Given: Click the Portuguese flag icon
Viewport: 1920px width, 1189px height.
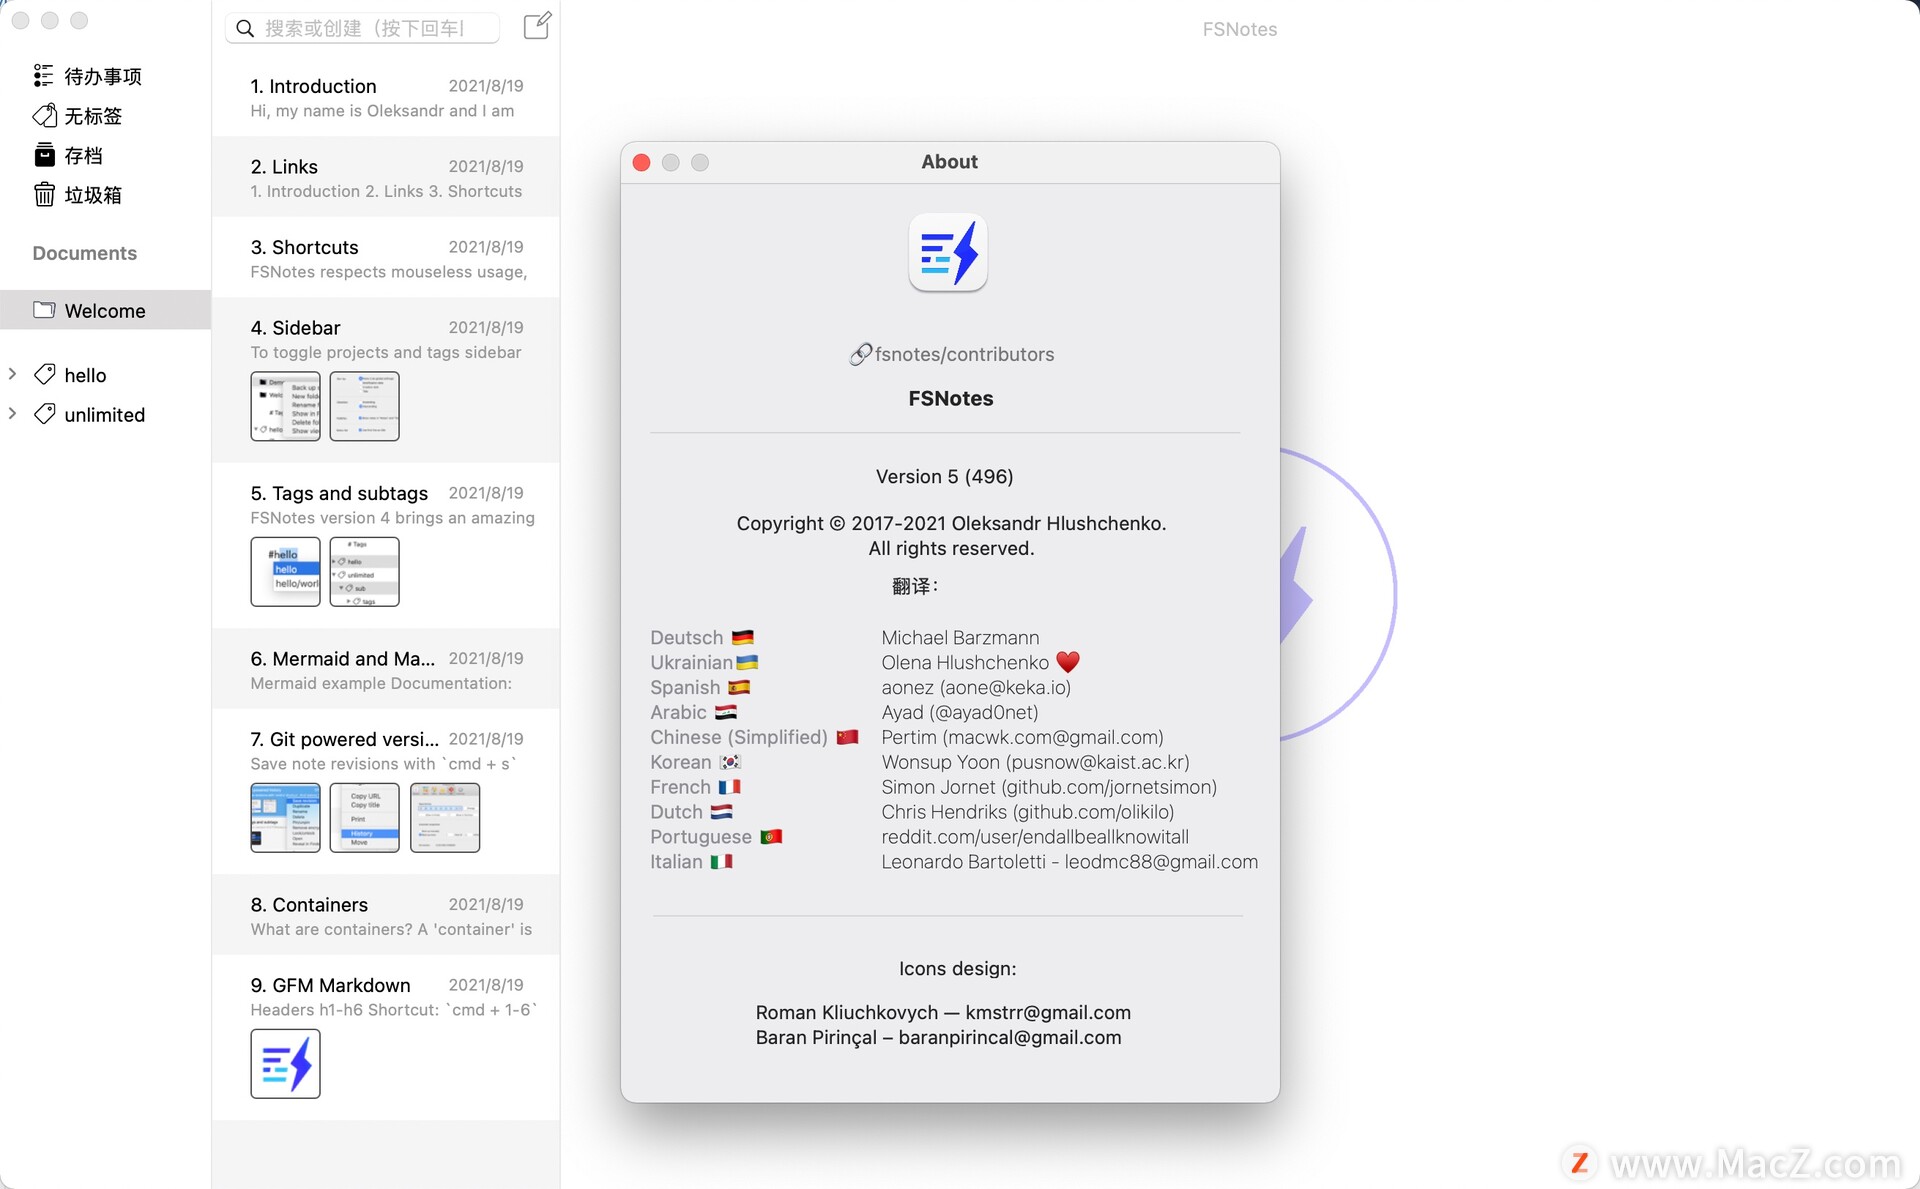Looking at the screenshot, I should click(771, 836).
